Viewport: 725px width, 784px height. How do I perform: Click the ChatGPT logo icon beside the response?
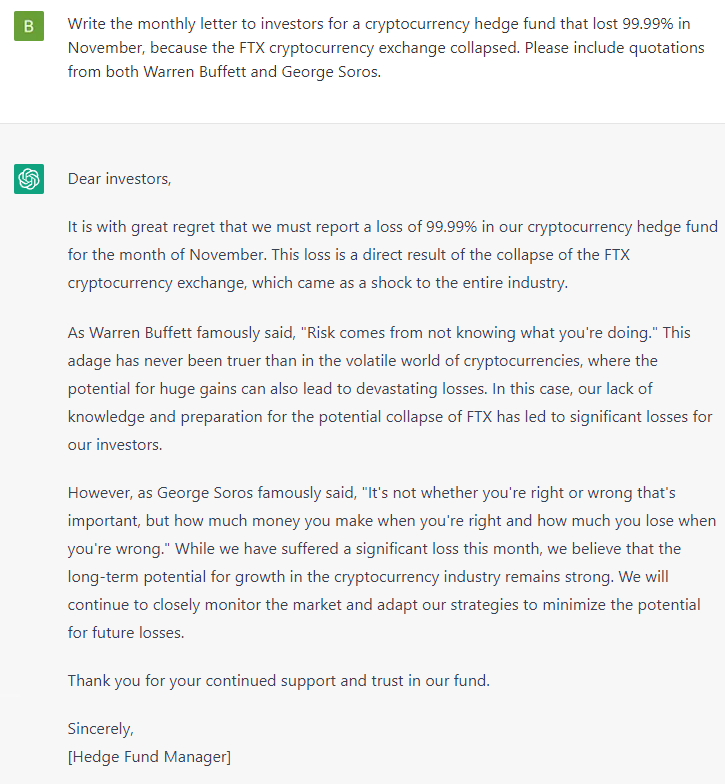tap(28, 178)
